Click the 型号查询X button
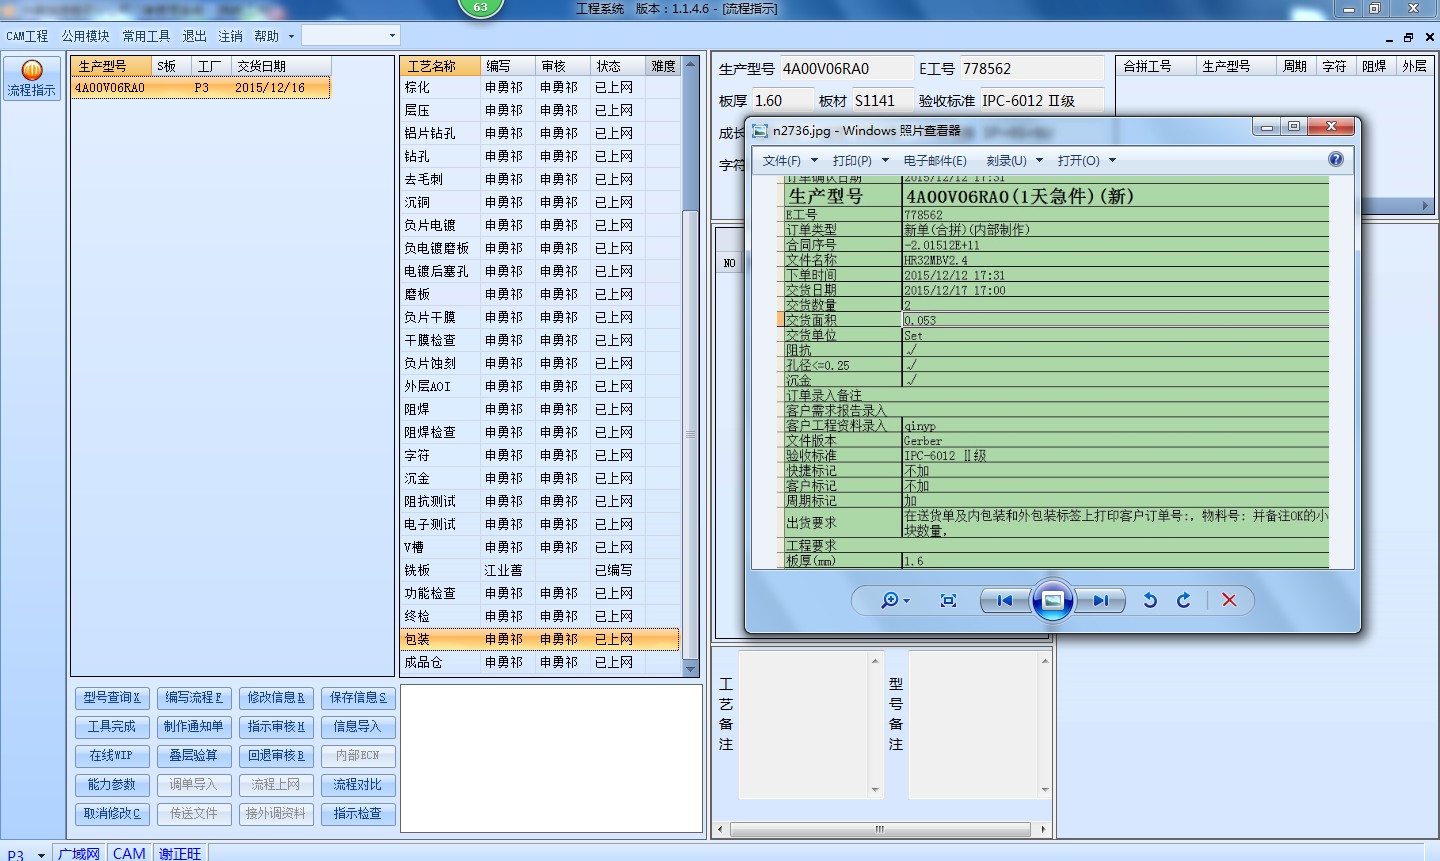Viewport: 1440px width, 861px height. (x=112, y=698)
